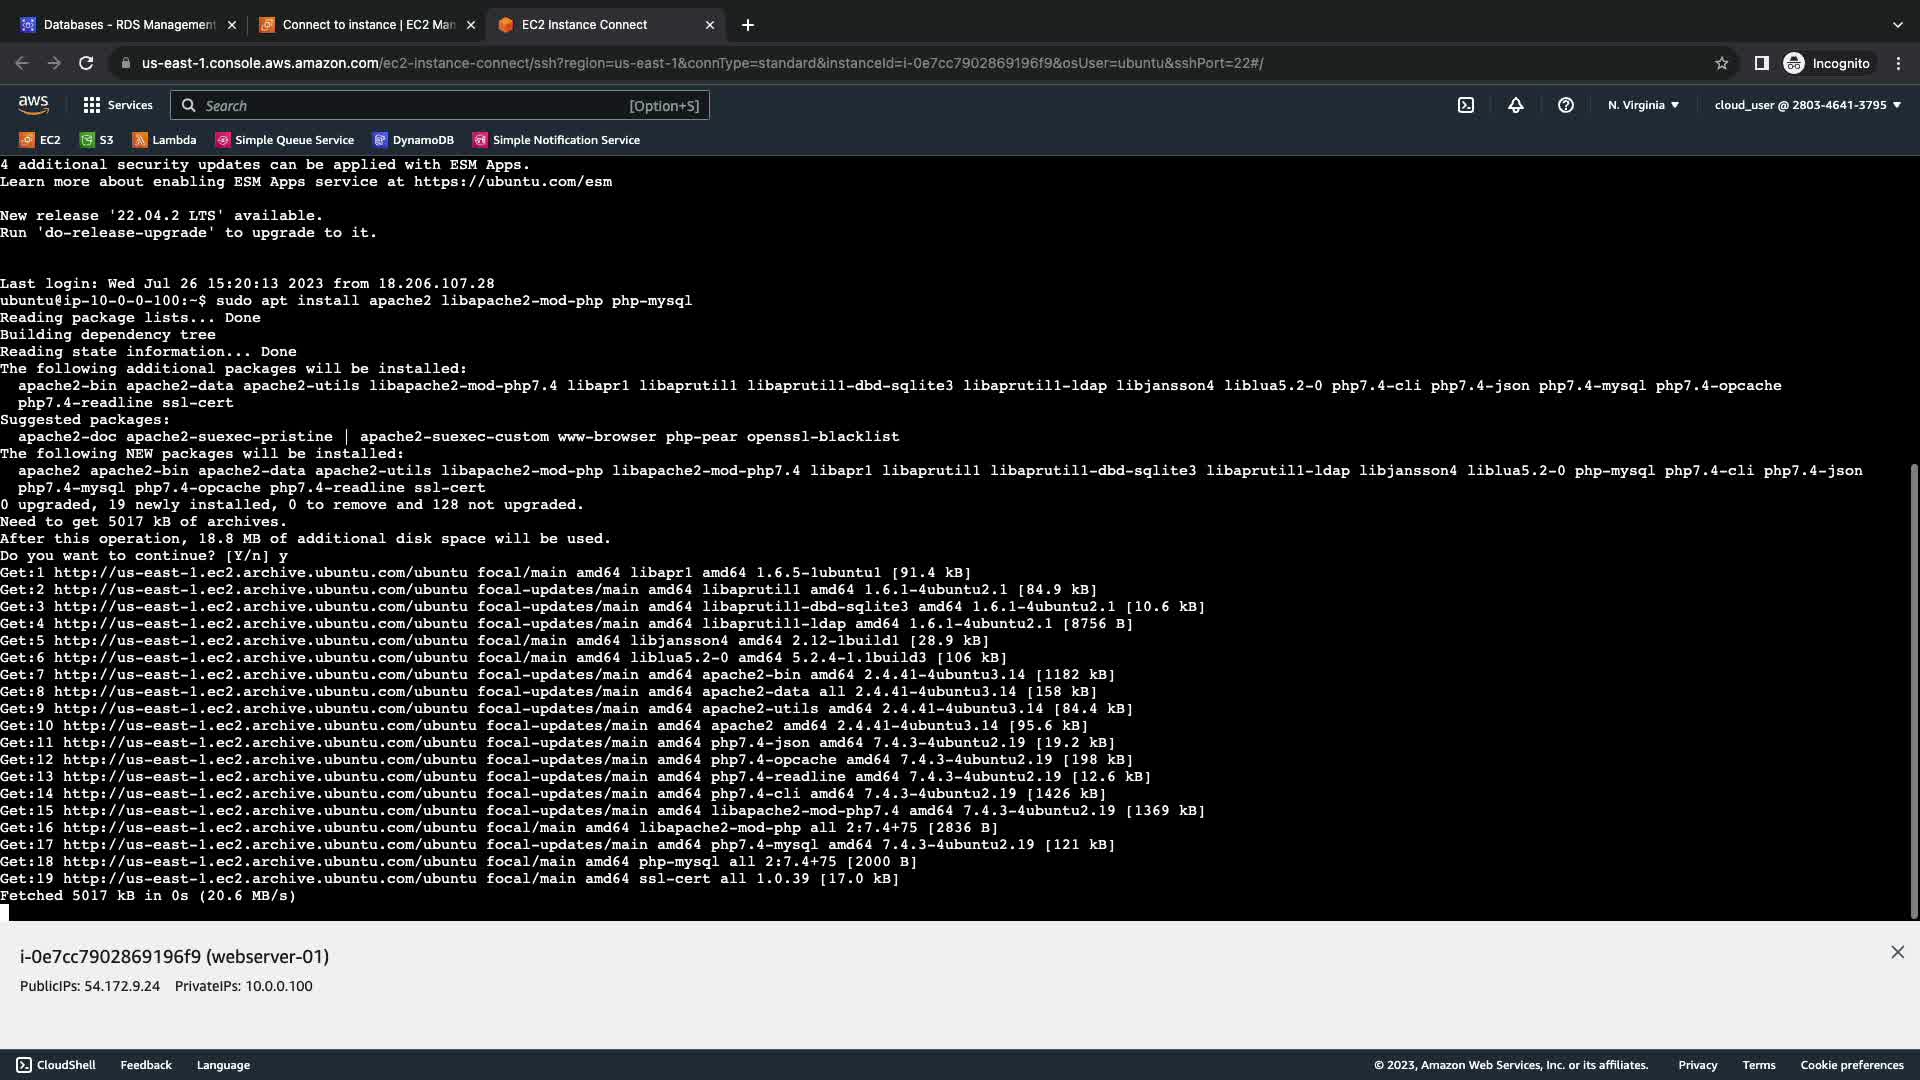Image resolution: width=1920 pixels, height=1080 pixels.
Task: Open the Services grid menu
Action: (118, 105)
